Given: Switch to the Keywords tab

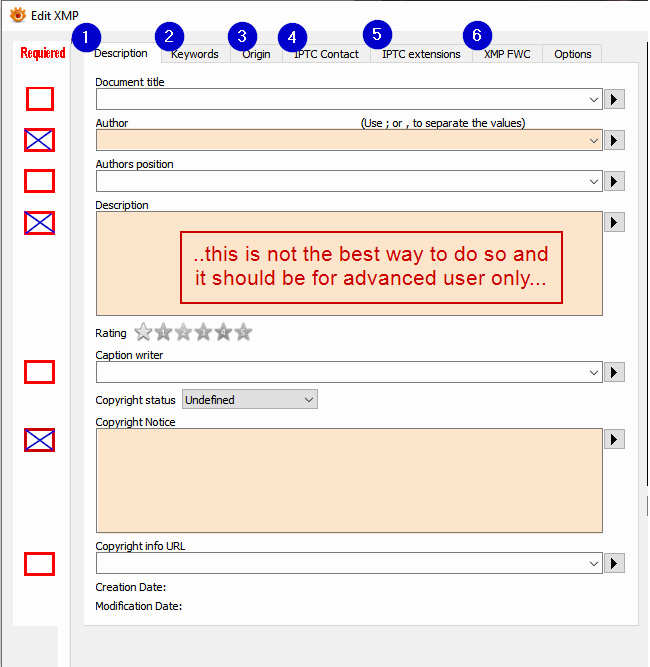Looking at the screenshot, I should point(195,54).
